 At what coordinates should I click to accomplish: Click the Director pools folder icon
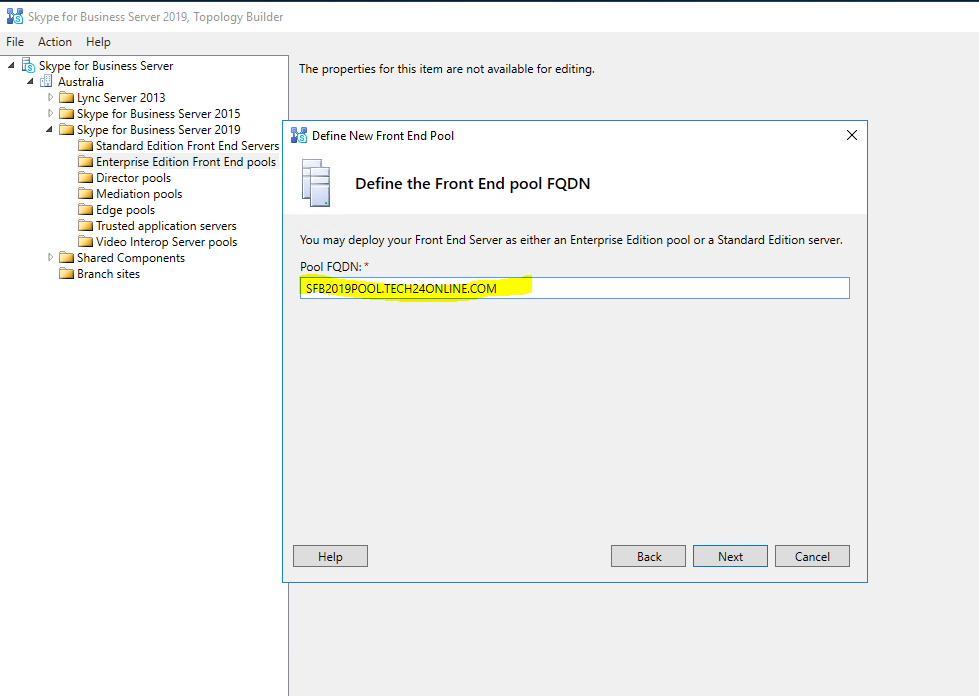tap(85, 178)
